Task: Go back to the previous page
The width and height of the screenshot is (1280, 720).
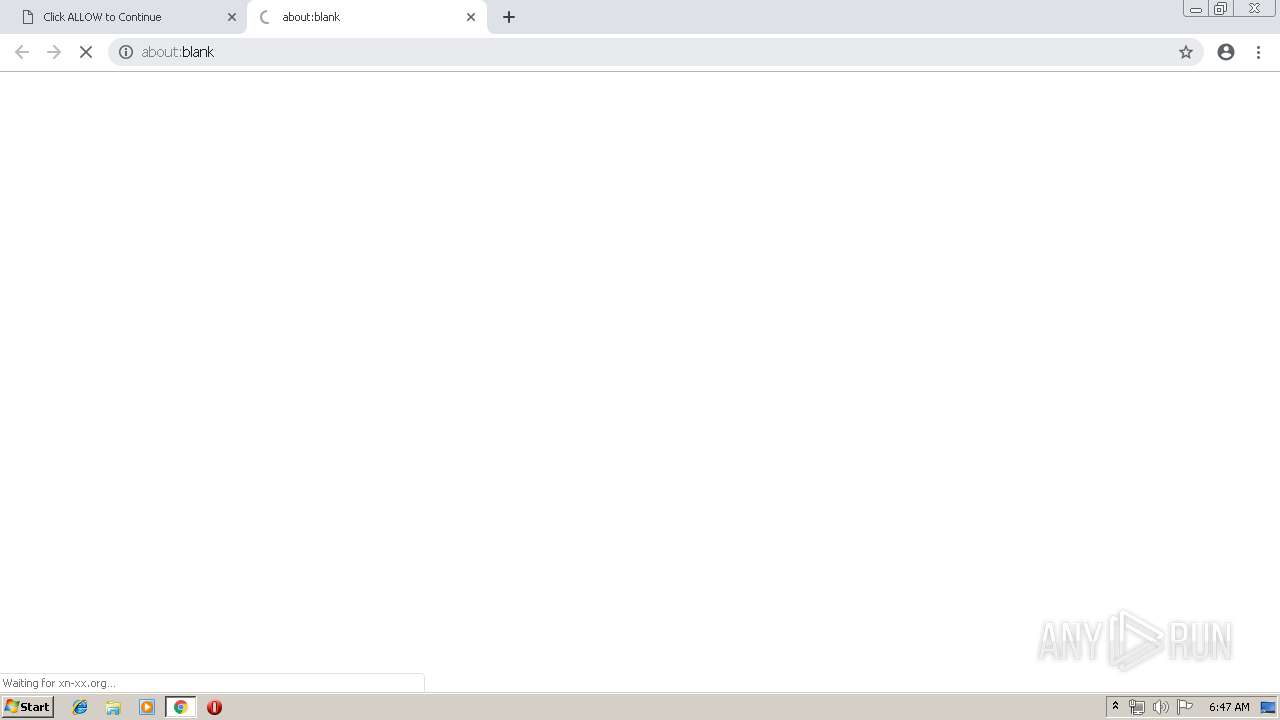Action: tap(22, 52)
